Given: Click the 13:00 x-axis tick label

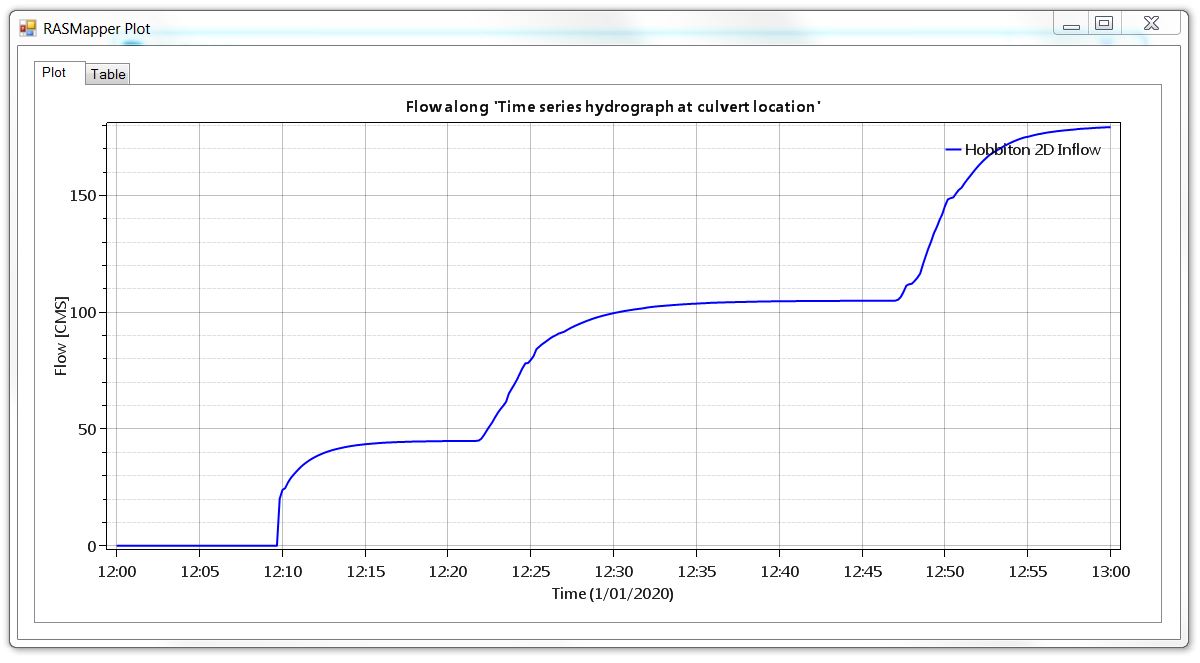Looking at the screenshot, I should (1110, 570).
